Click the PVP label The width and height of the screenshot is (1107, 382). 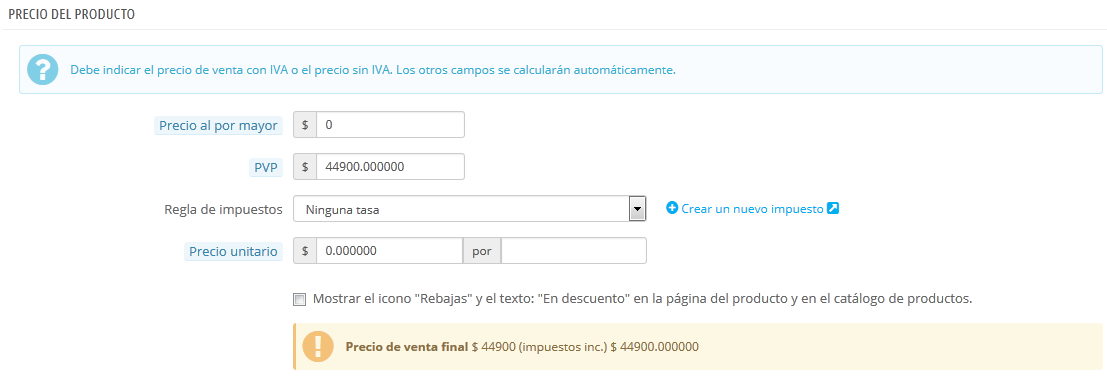coord(265,167)
